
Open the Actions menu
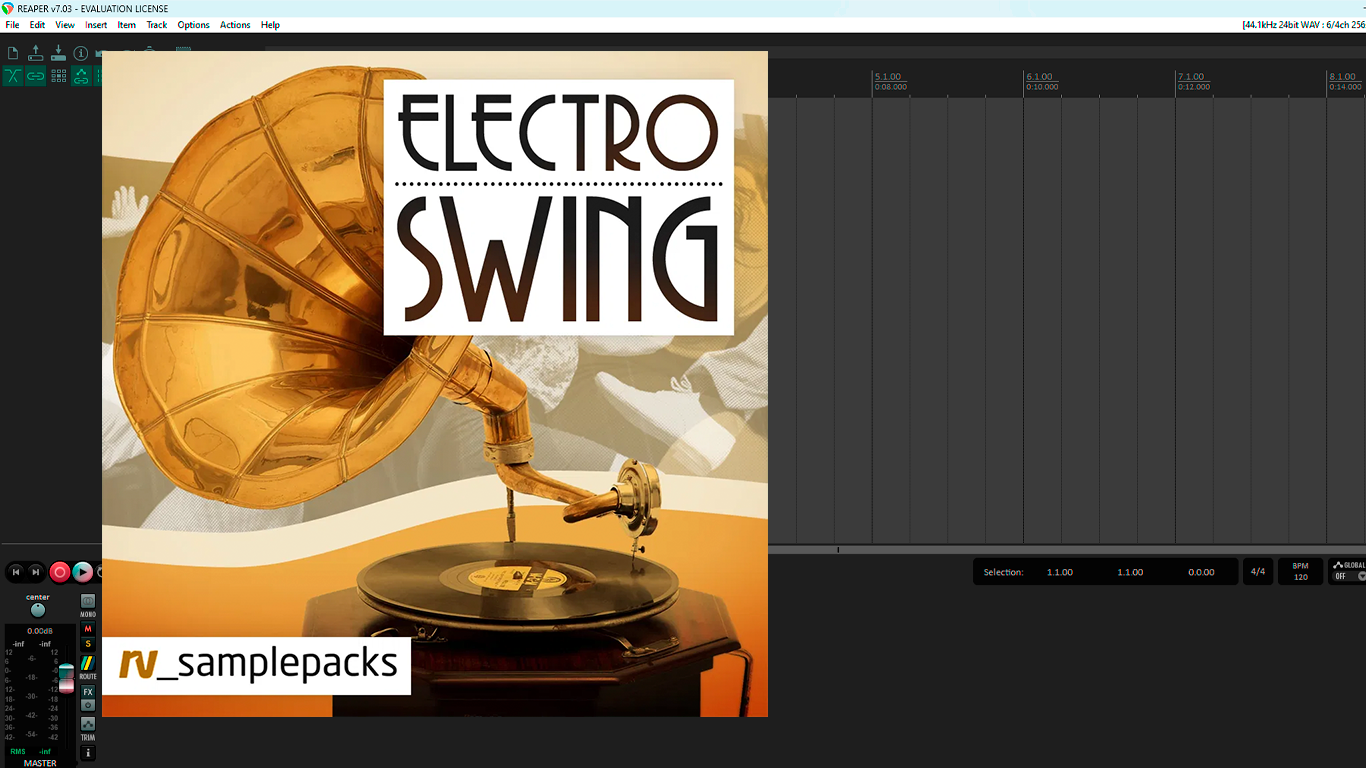(x=235, y=25)
